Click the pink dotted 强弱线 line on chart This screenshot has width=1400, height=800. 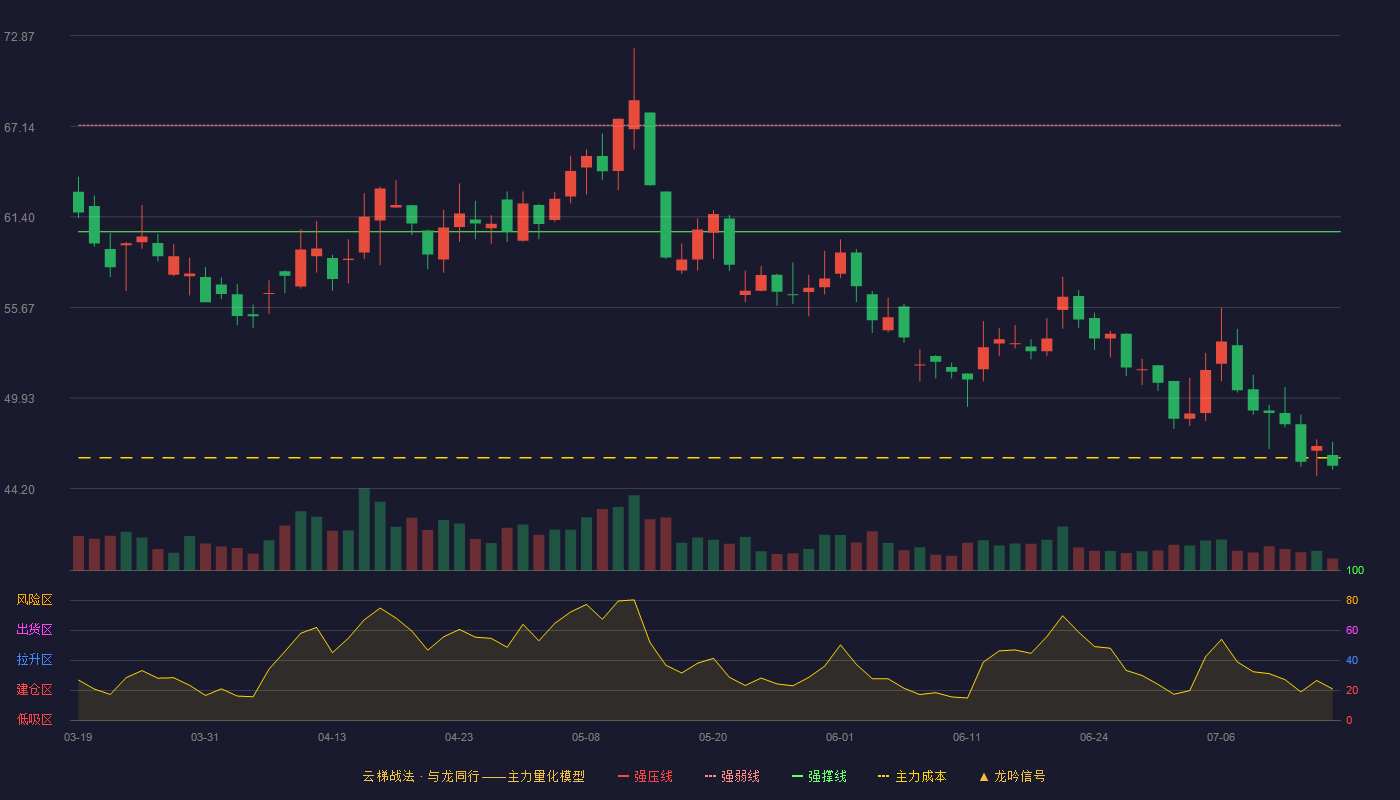(709, 125)
